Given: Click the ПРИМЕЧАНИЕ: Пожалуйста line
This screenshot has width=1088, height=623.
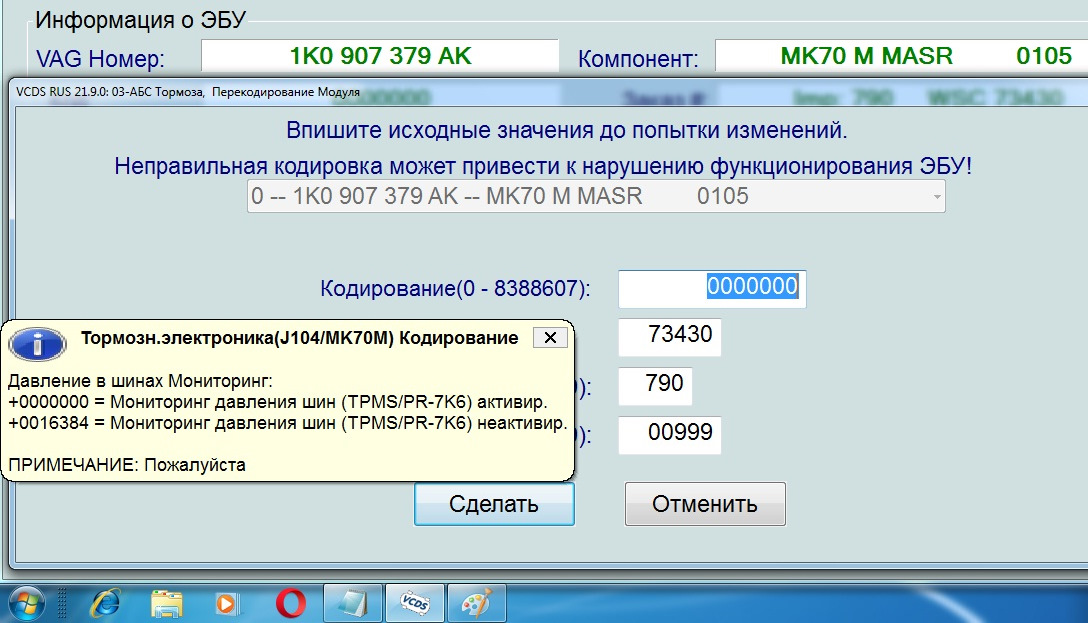Looking at the screenshot, I should click(x=127, y=465).
